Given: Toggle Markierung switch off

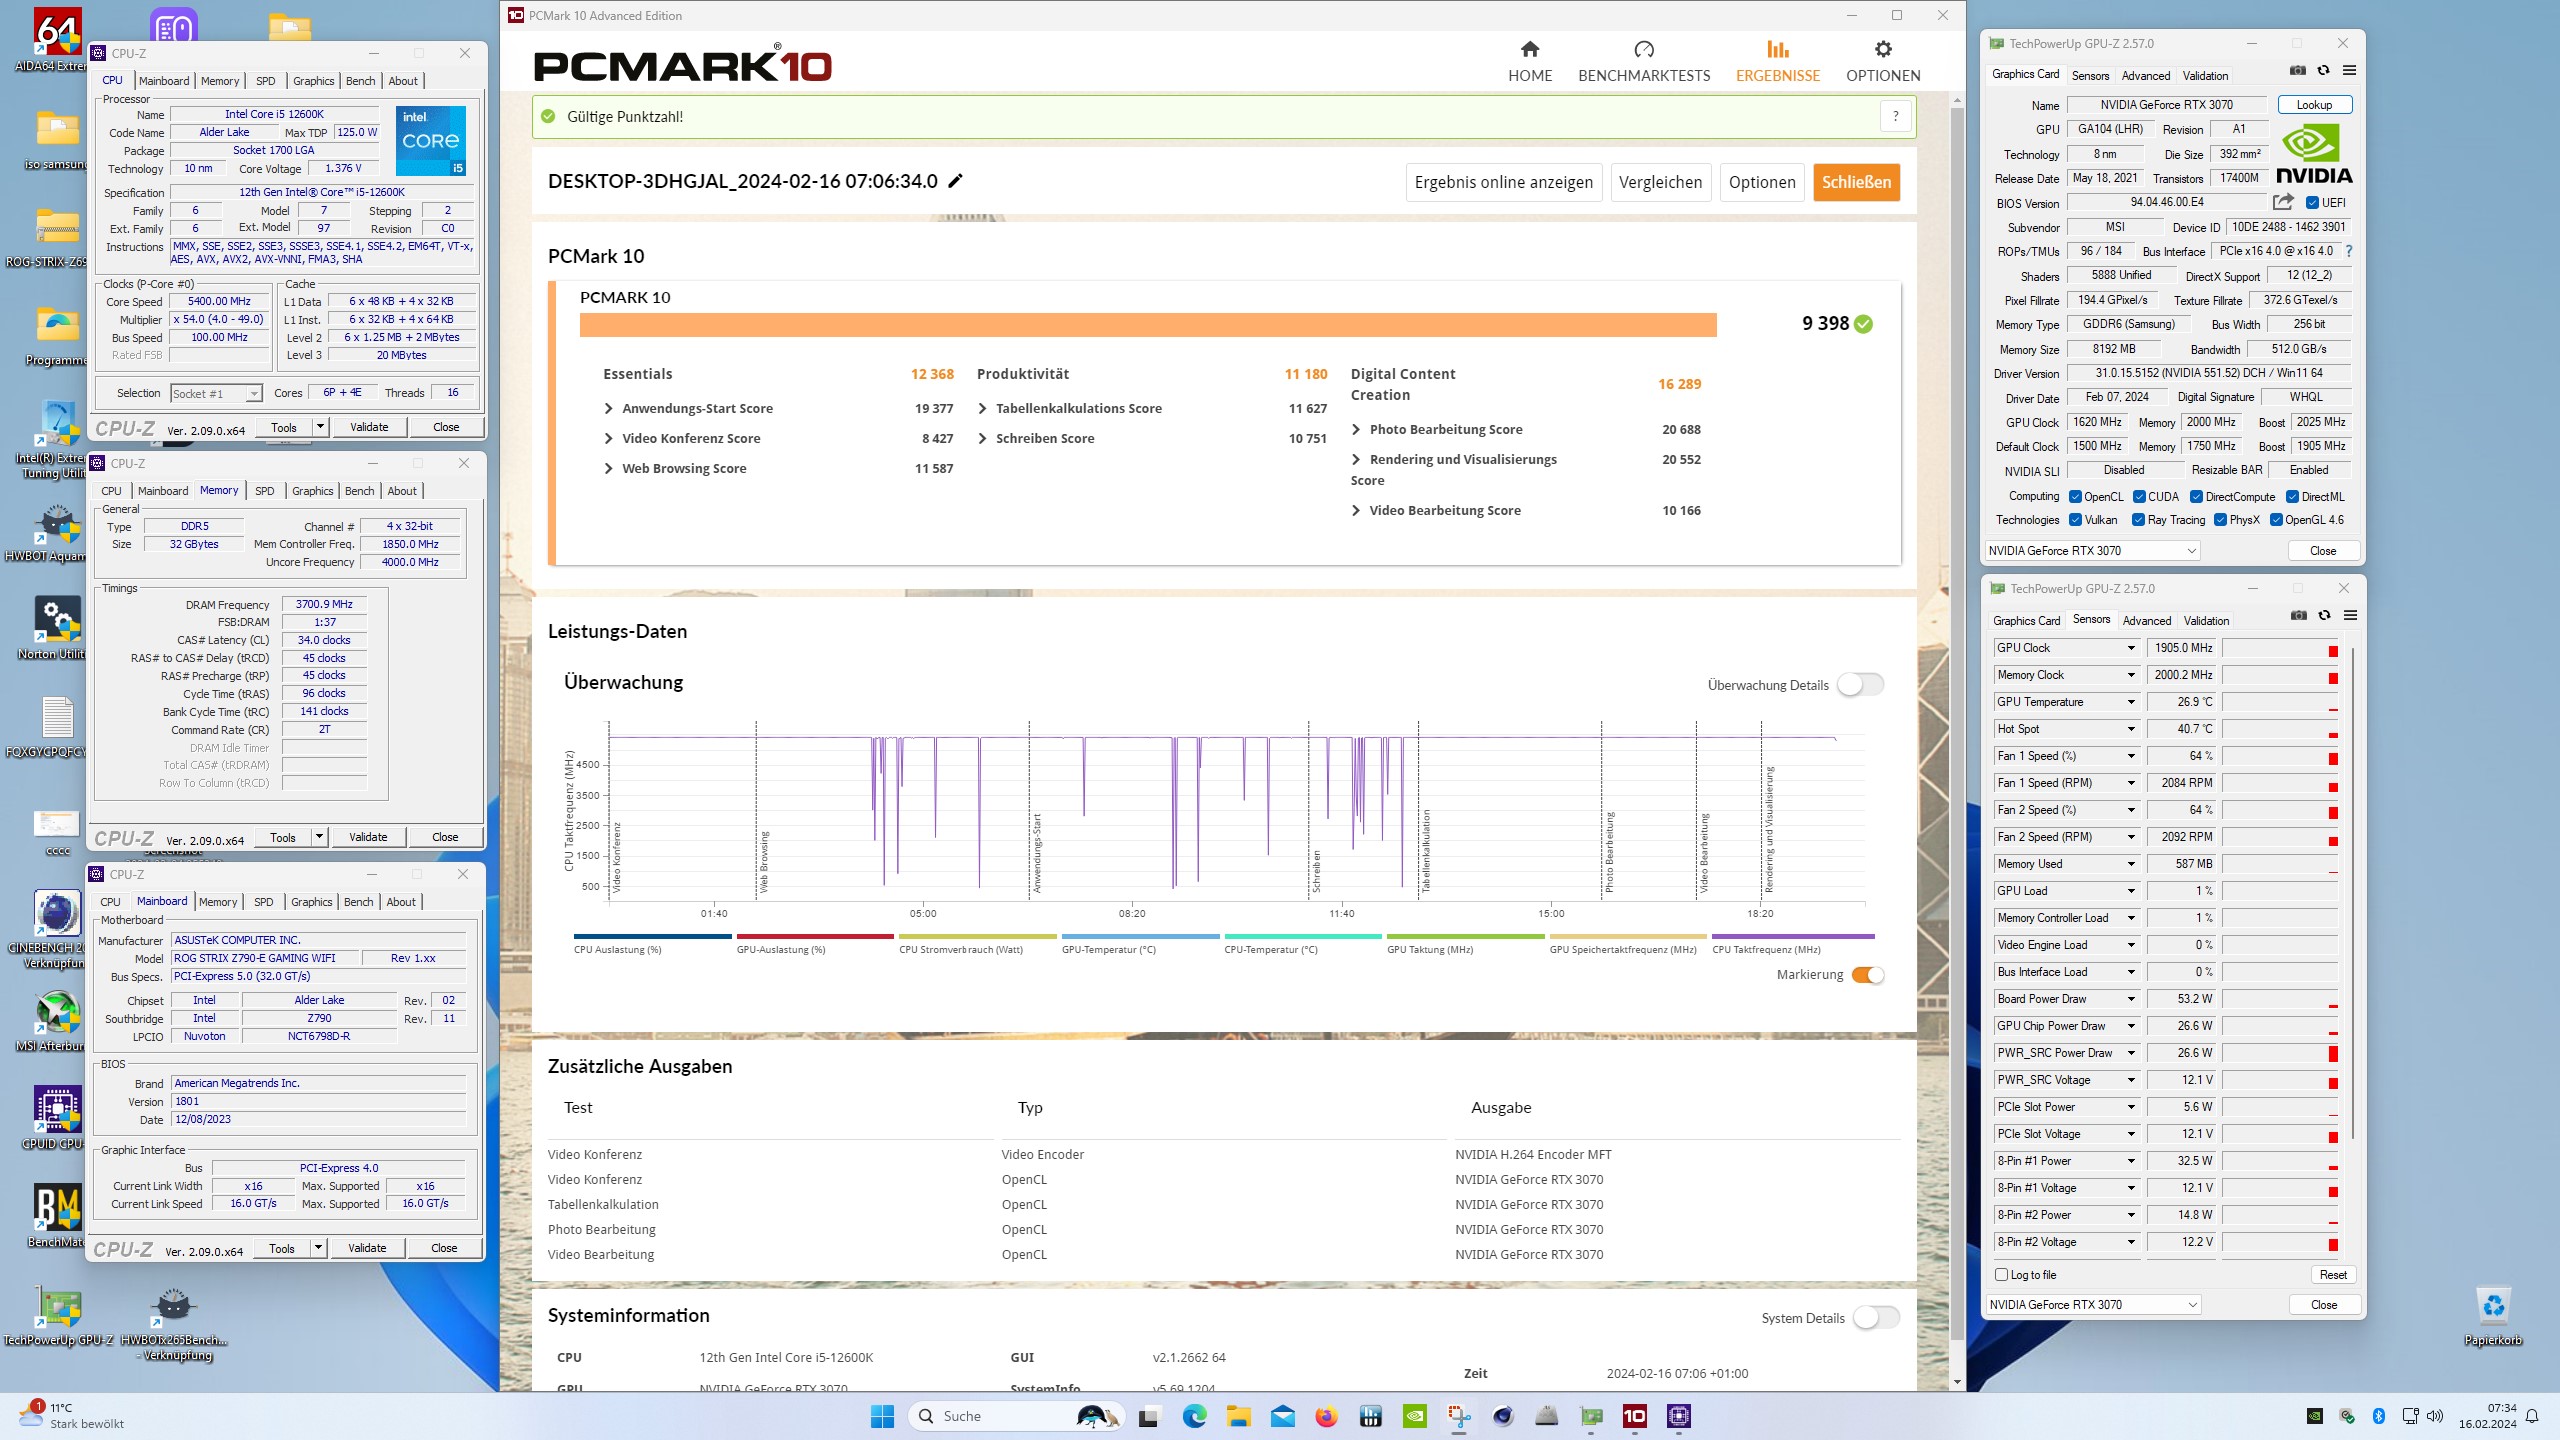Looking at the screenshot, I should pyautogui.click(x=1868, y=975).
